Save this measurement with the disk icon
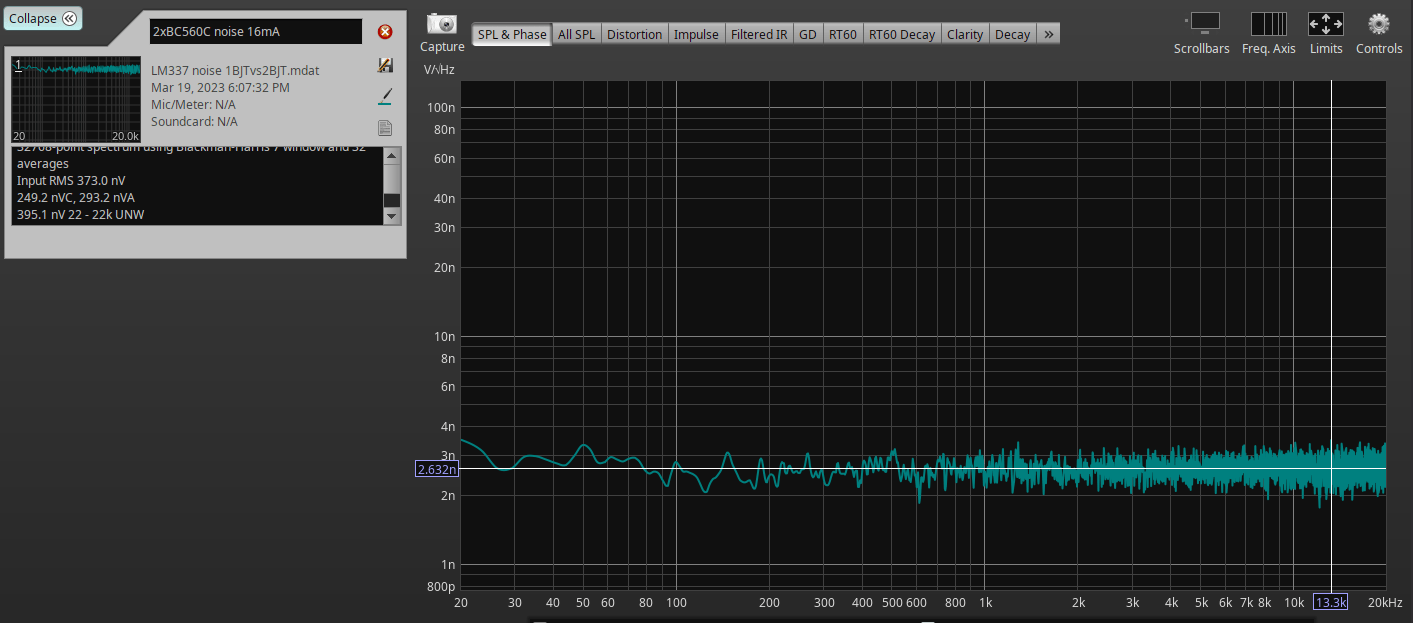1413x623 pixels. coord(385,65)
